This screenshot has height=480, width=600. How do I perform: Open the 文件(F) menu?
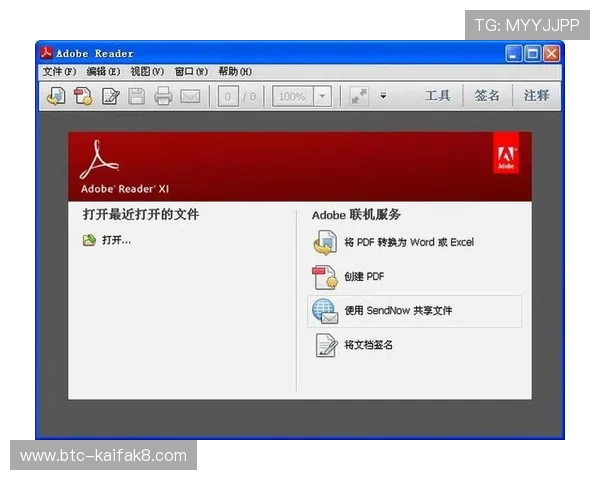[x=59, y=72]
